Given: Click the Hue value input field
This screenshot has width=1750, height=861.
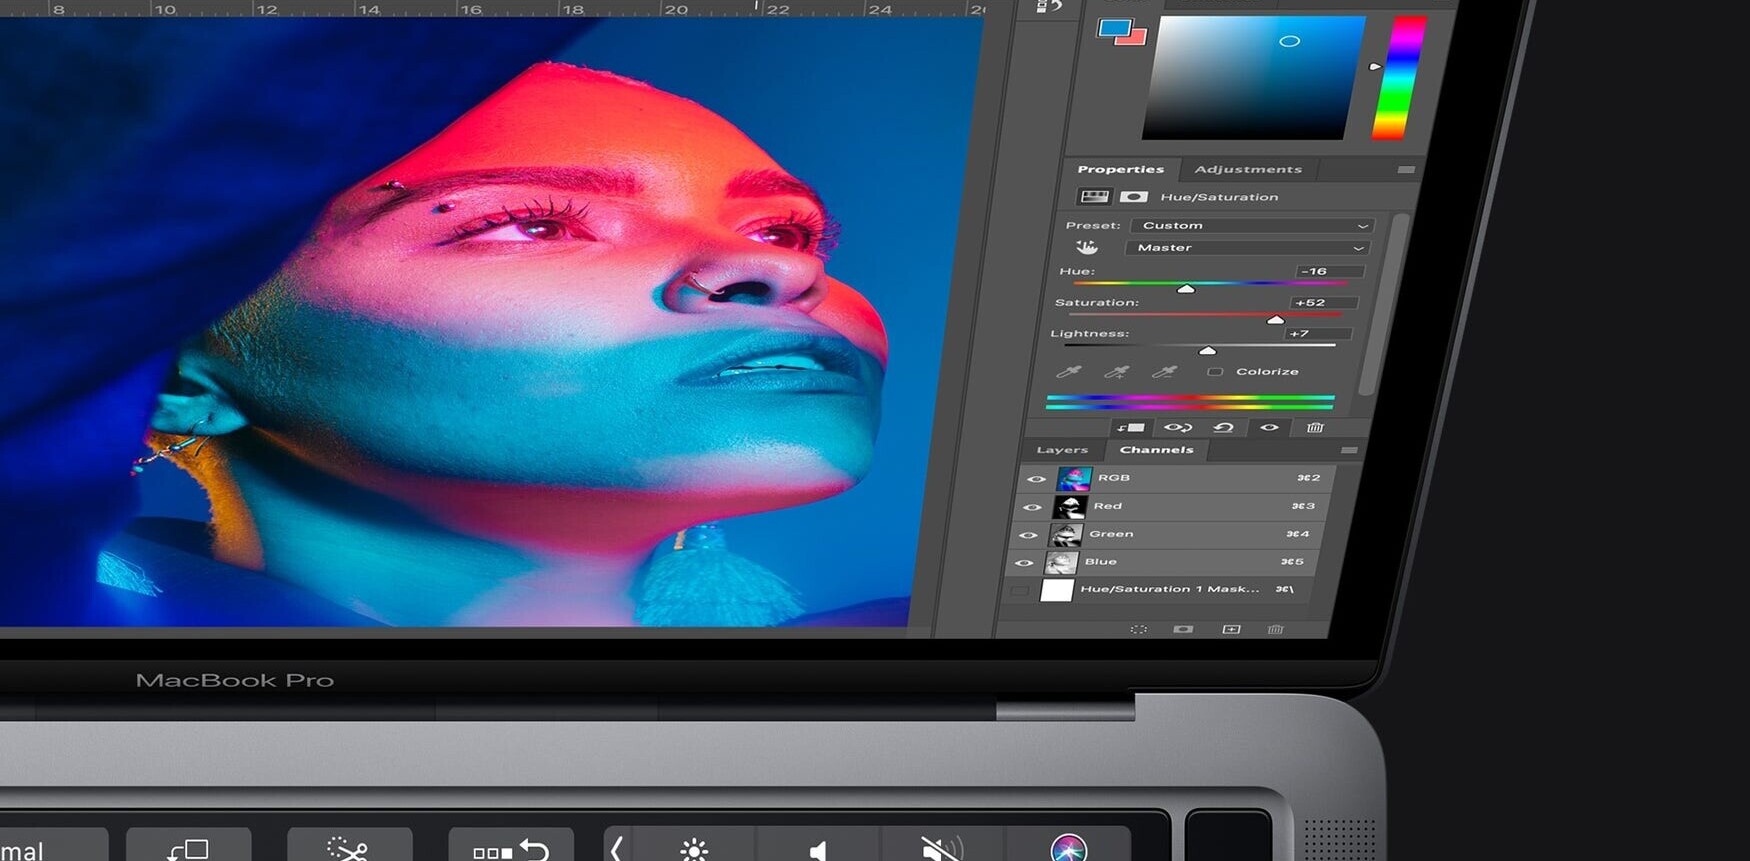Looking at the screenshot, I should point(1329,272).
